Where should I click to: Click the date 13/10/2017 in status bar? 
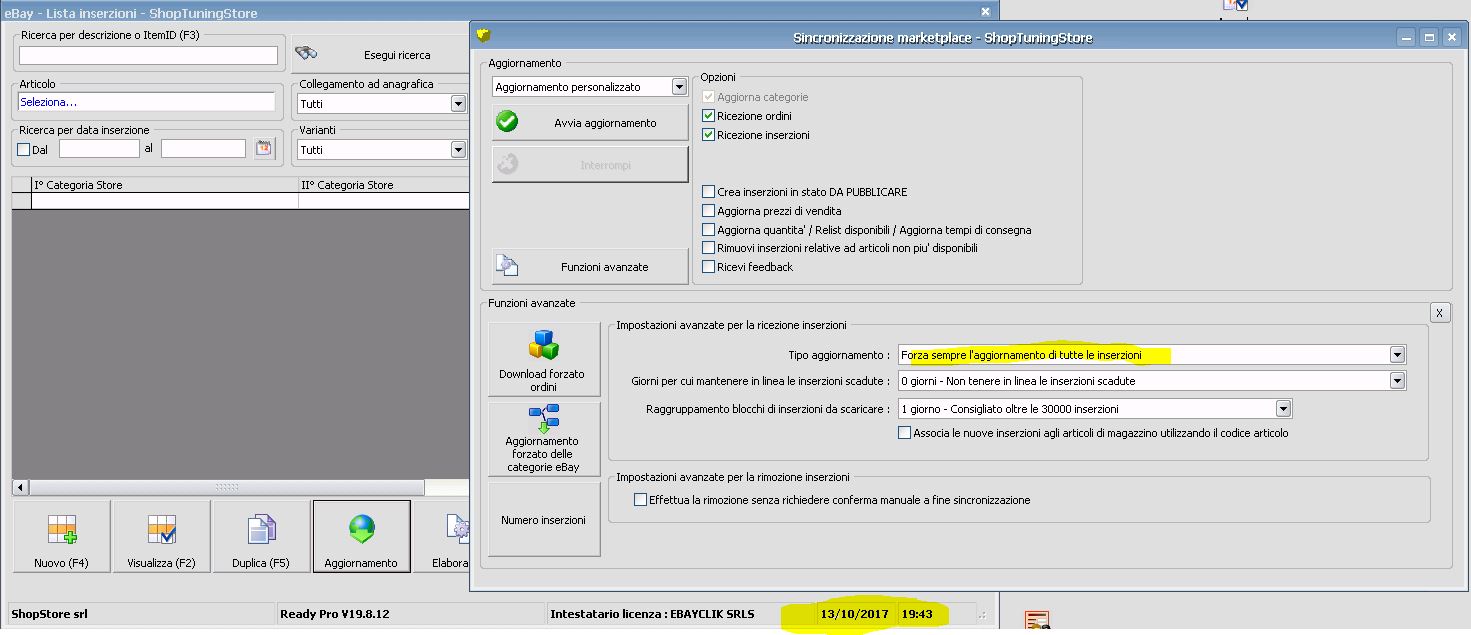tap(854, 614)
